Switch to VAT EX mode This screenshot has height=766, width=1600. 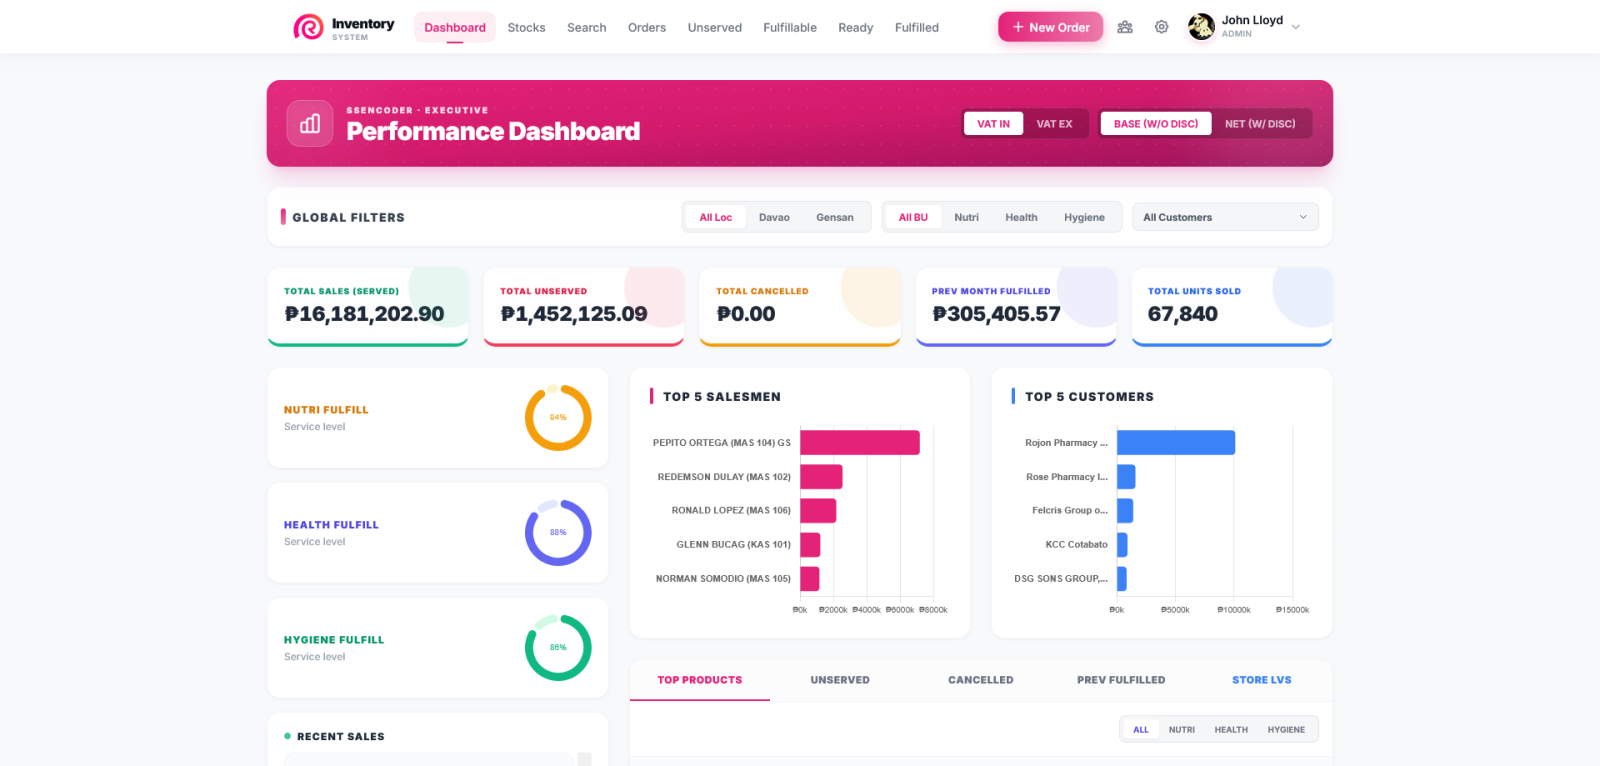click(1054, 124)
